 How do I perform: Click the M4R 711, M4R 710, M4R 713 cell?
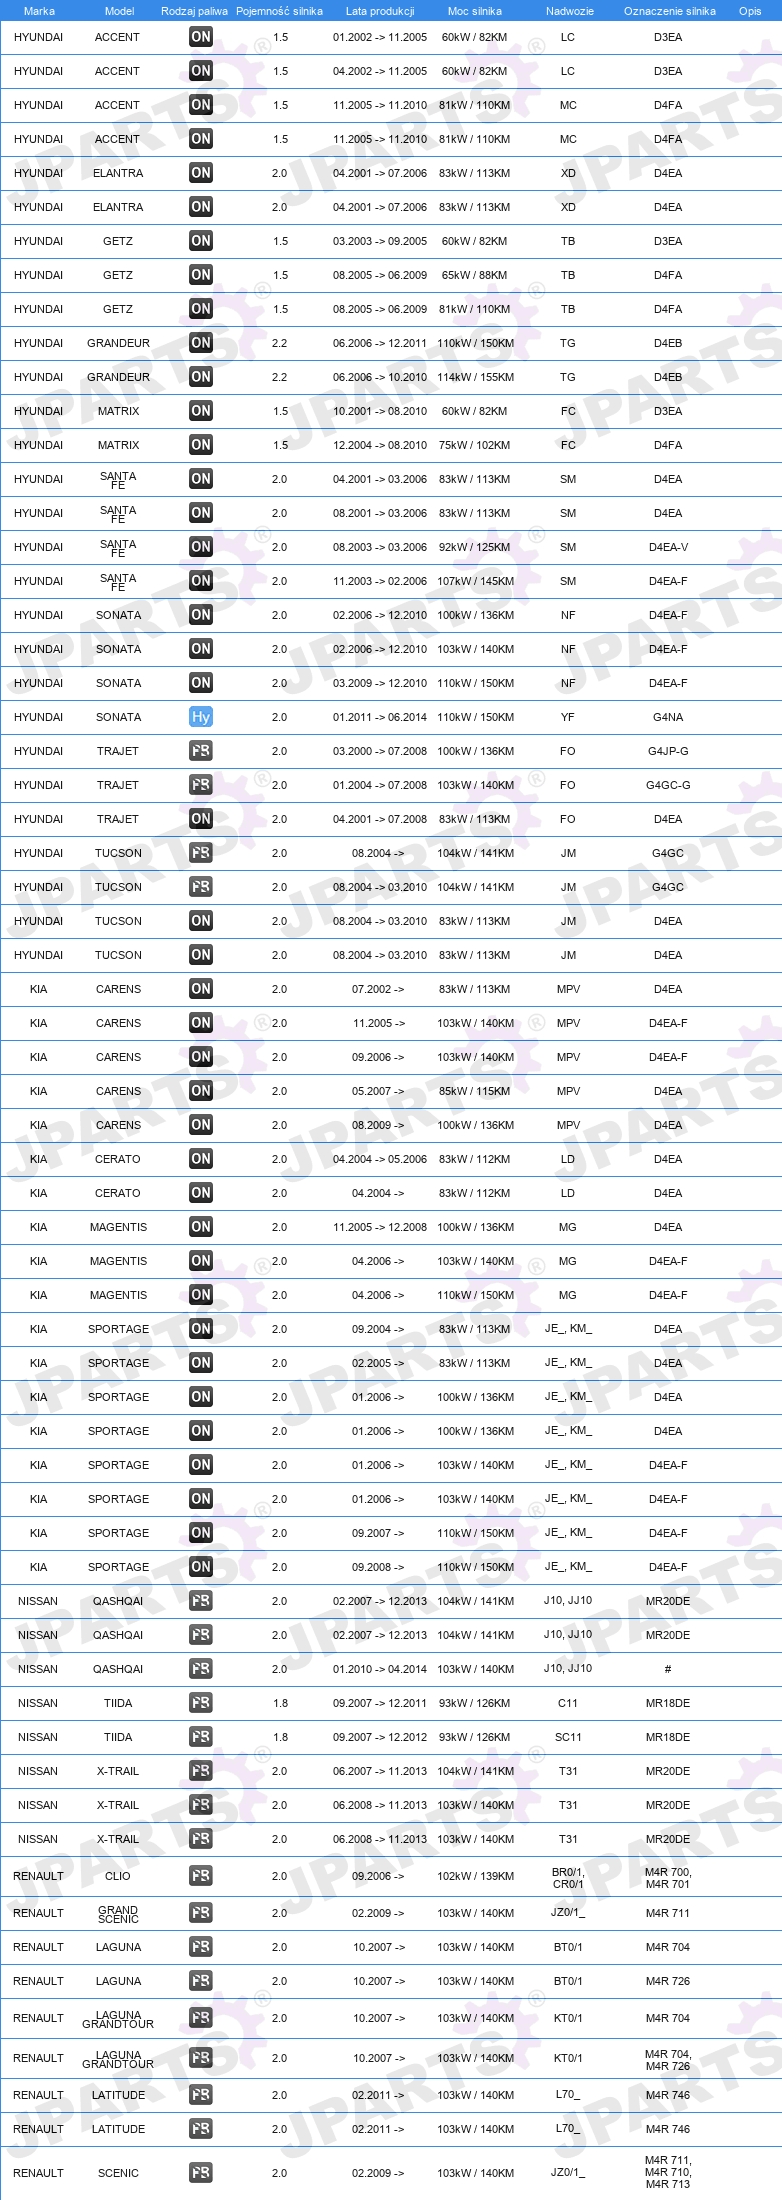pyautogui.click(x=668, y=2172)
